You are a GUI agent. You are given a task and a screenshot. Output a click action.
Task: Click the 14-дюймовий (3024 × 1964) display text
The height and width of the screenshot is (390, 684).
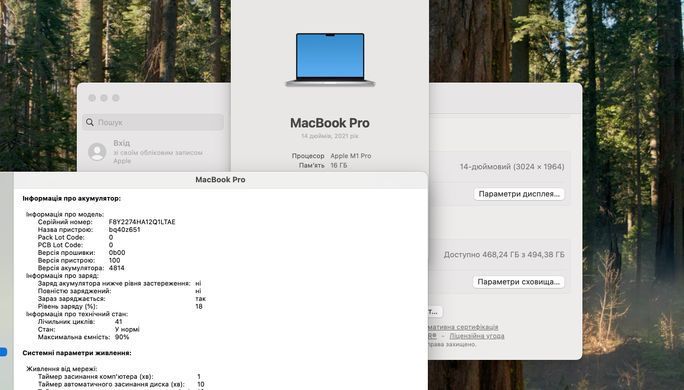(512, 167)
